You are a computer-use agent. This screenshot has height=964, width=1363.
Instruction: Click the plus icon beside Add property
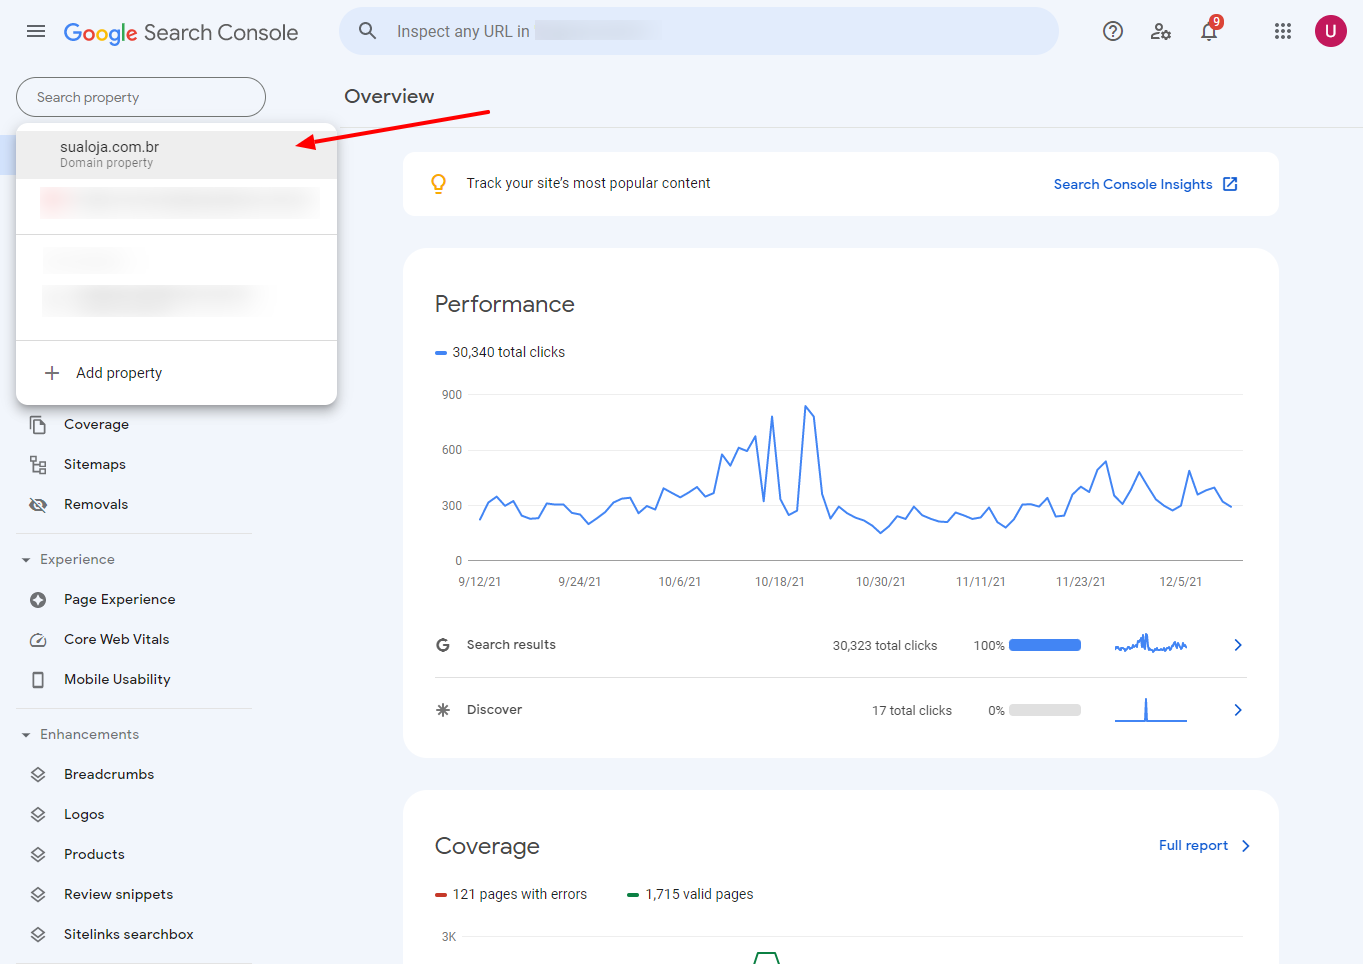[x=52, y=373]
